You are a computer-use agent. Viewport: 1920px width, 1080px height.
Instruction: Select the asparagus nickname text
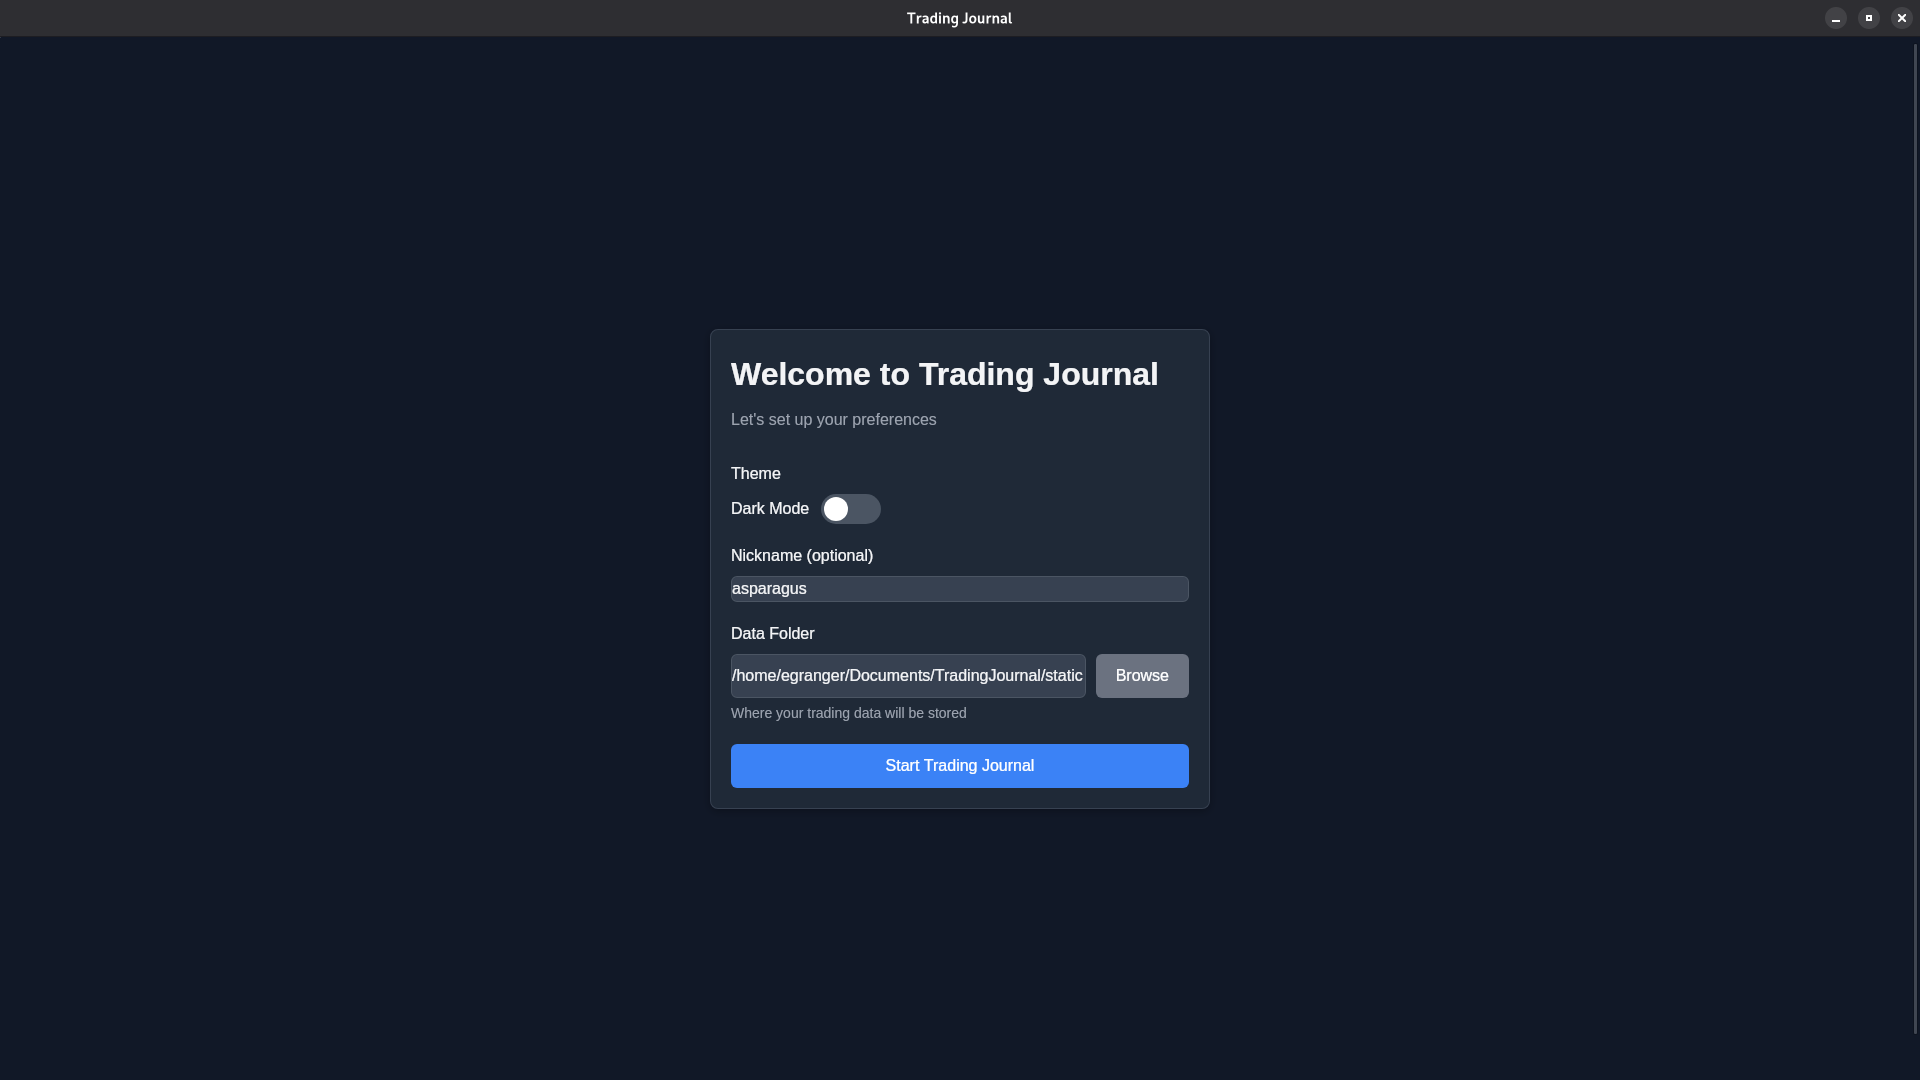[768, 589]
